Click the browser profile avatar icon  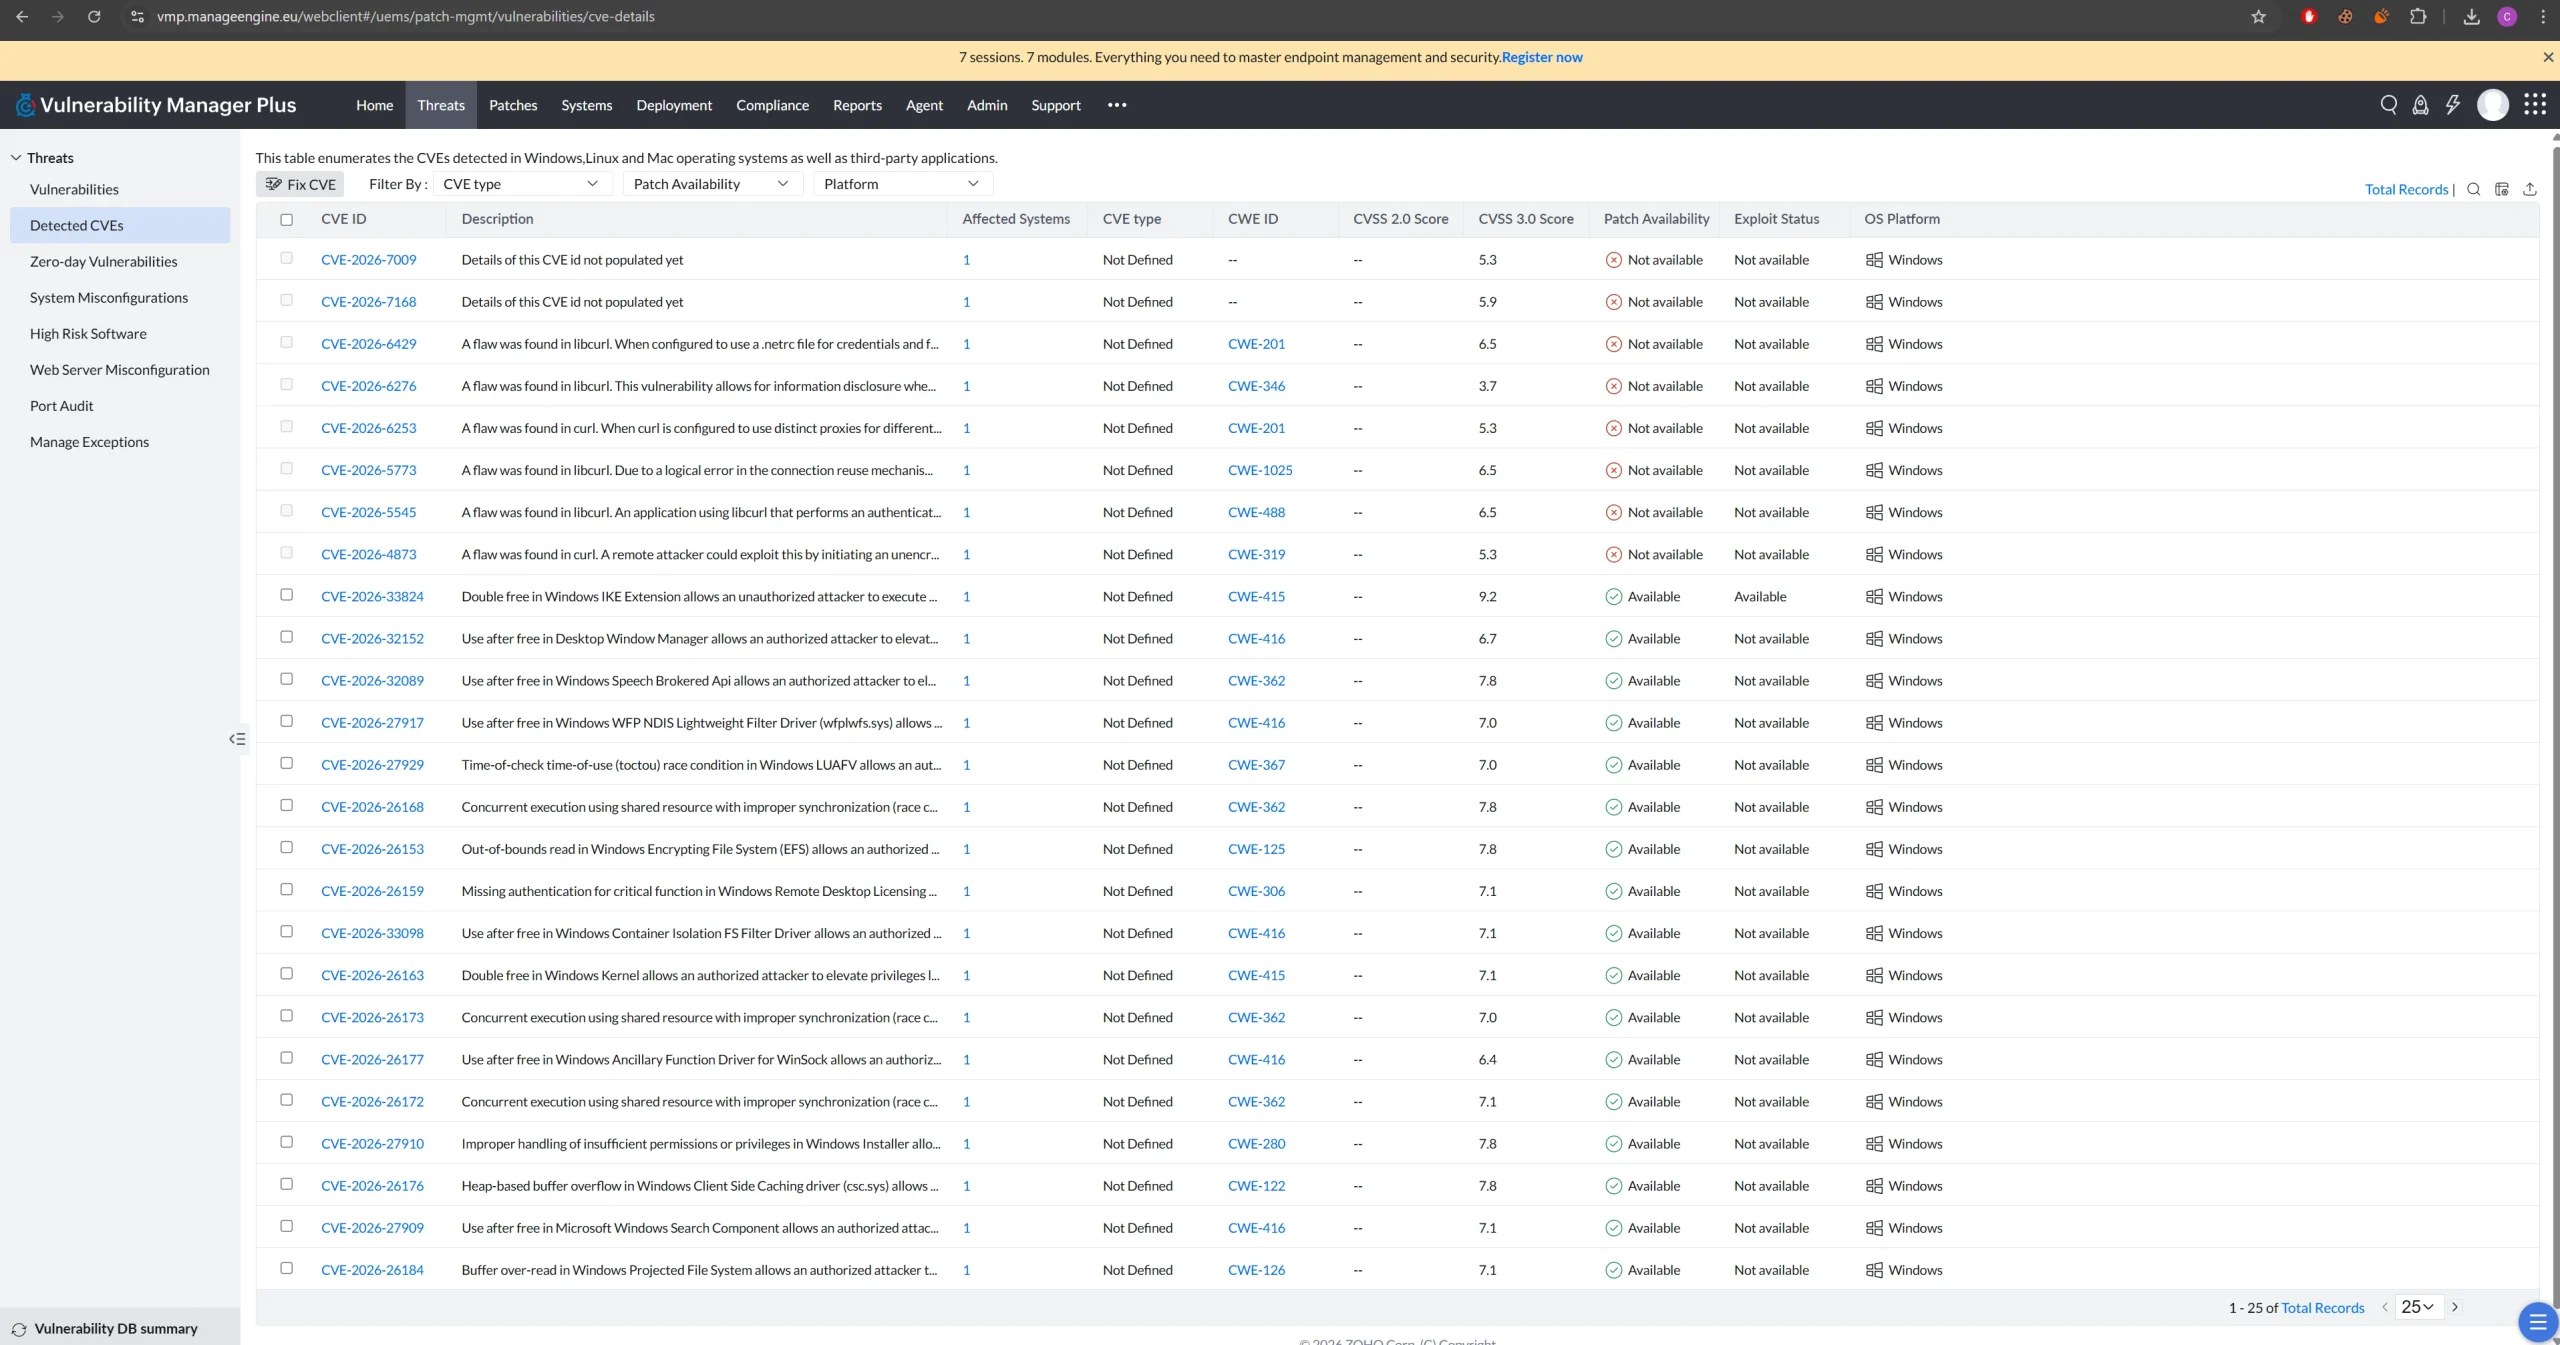[x=2507, y=17]
